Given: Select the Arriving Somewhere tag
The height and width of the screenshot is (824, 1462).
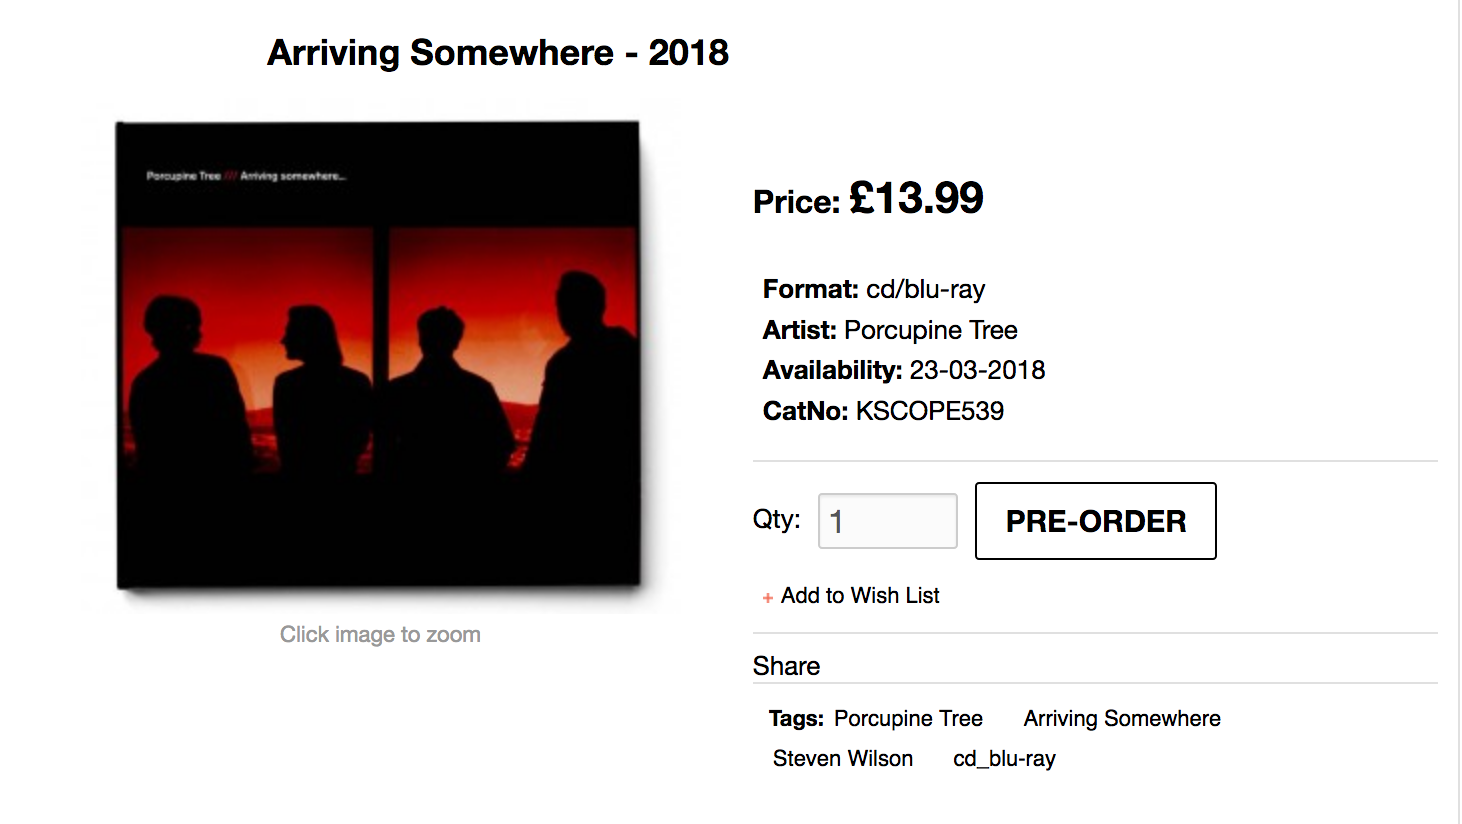Looking at the screenshot, I should [1122, 719].
